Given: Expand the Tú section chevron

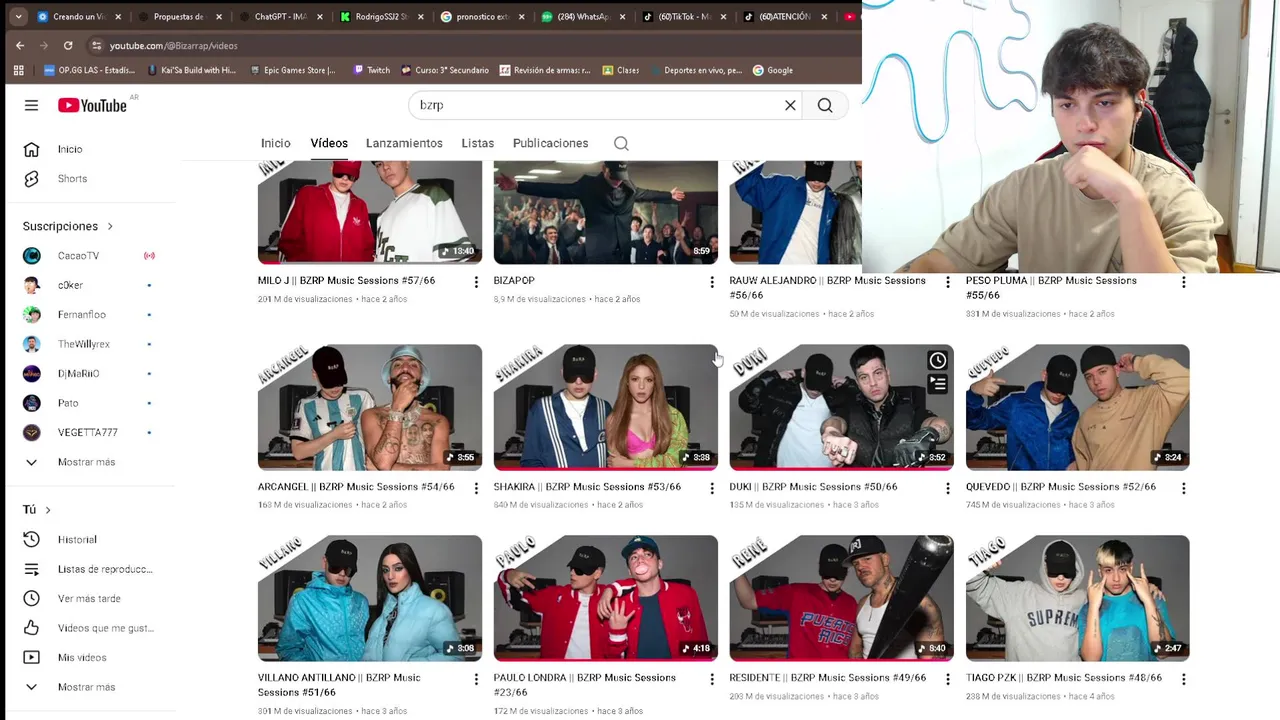Looking at the screenshot, I should click(47, 510).
